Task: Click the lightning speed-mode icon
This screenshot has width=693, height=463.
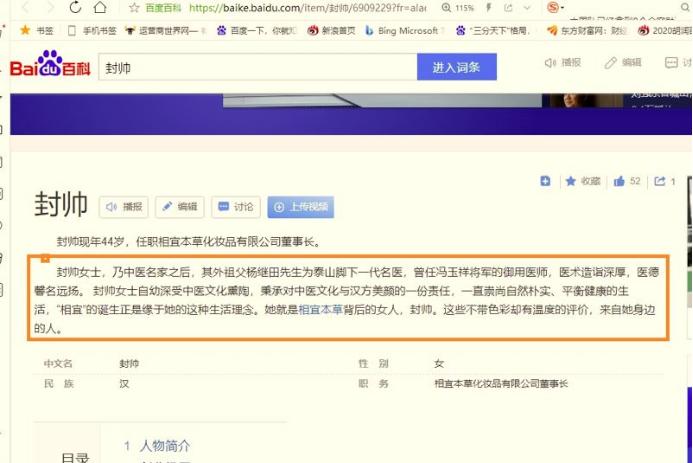Action: [x=488, y=8]
